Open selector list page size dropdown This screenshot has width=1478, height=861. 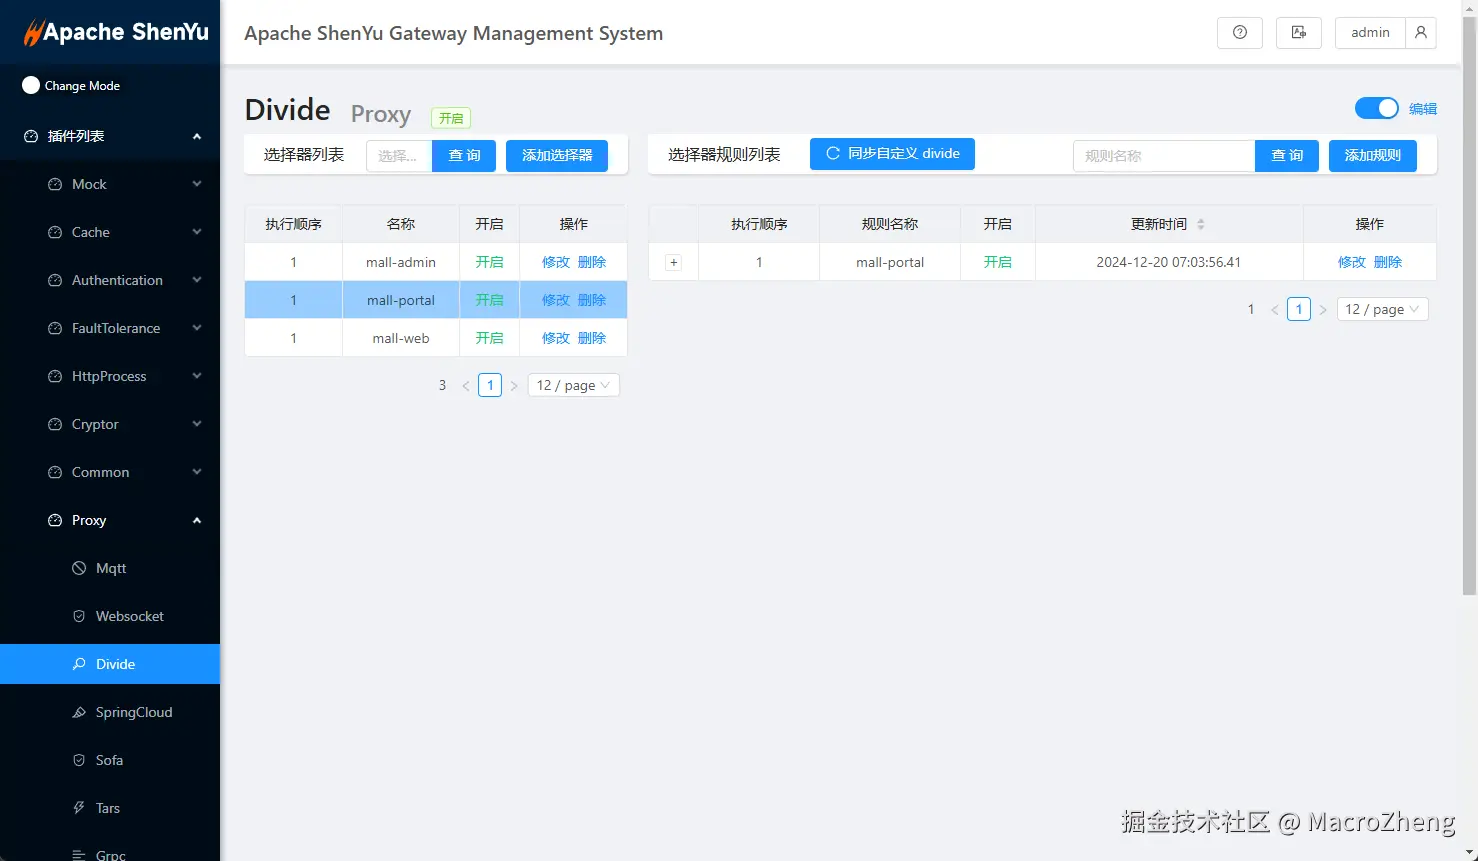574,385
